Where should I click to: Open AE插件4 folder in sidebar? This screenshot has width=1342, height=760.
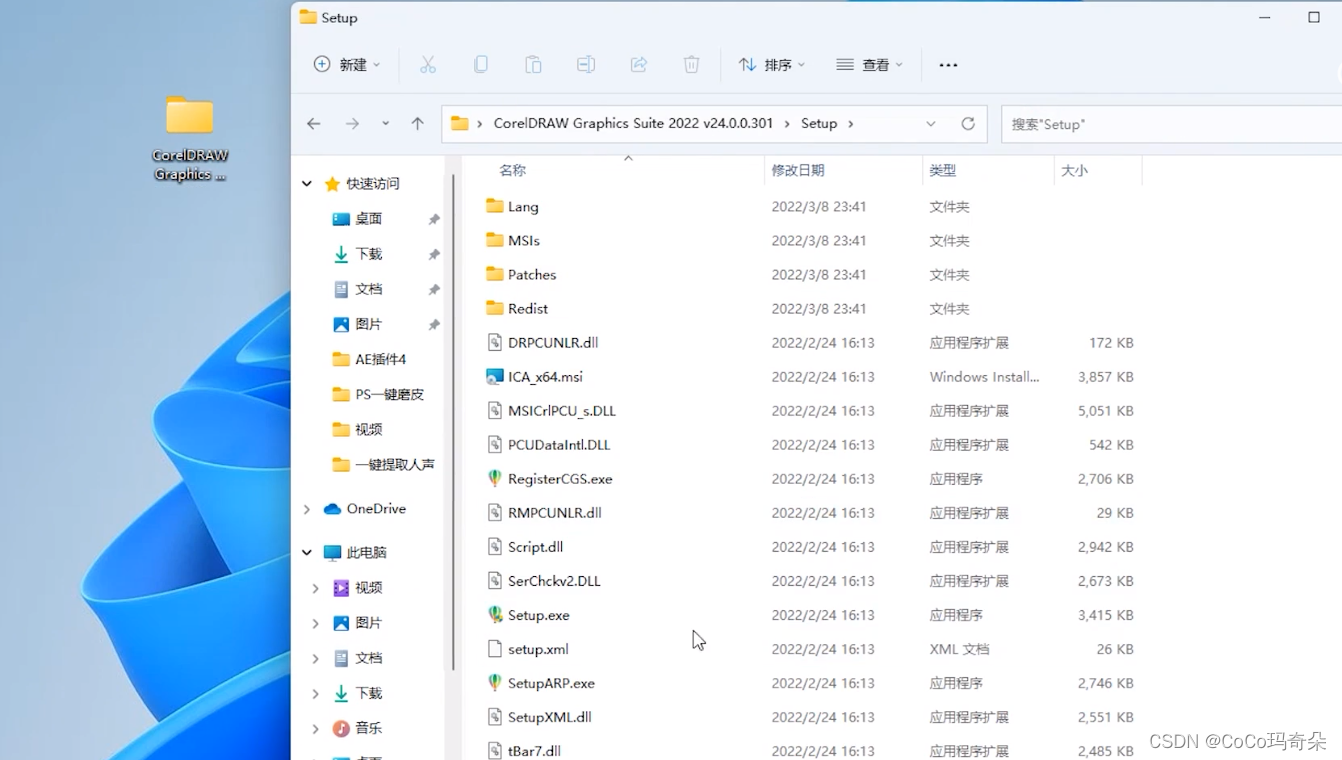(370, 359)
